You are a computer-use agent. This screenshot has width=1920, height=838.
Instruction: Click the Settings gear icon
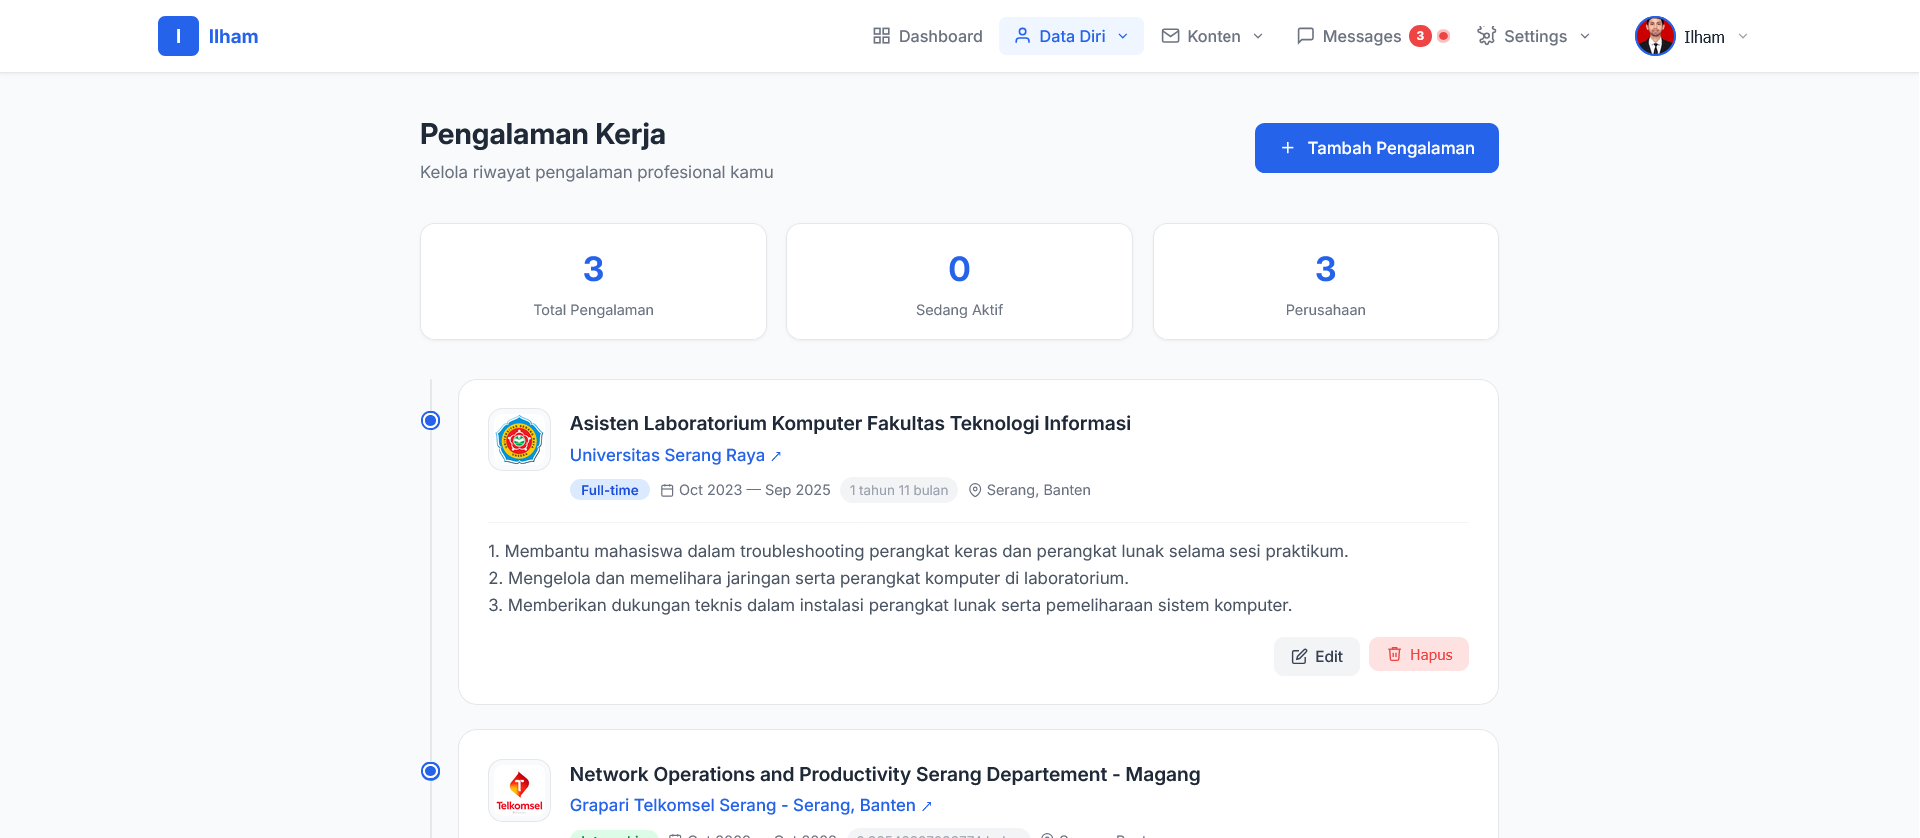click(x=1487, y=36)
